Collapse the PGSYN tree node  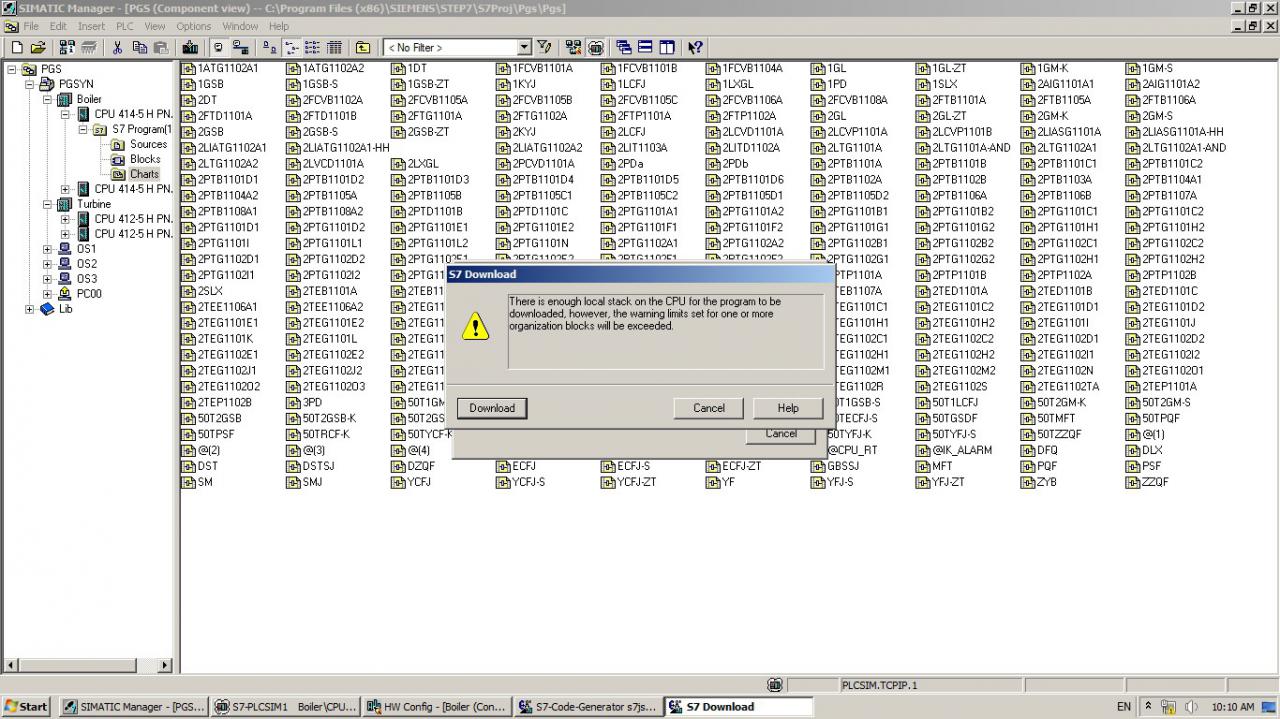pyautogui.click(x=30, y=84)
